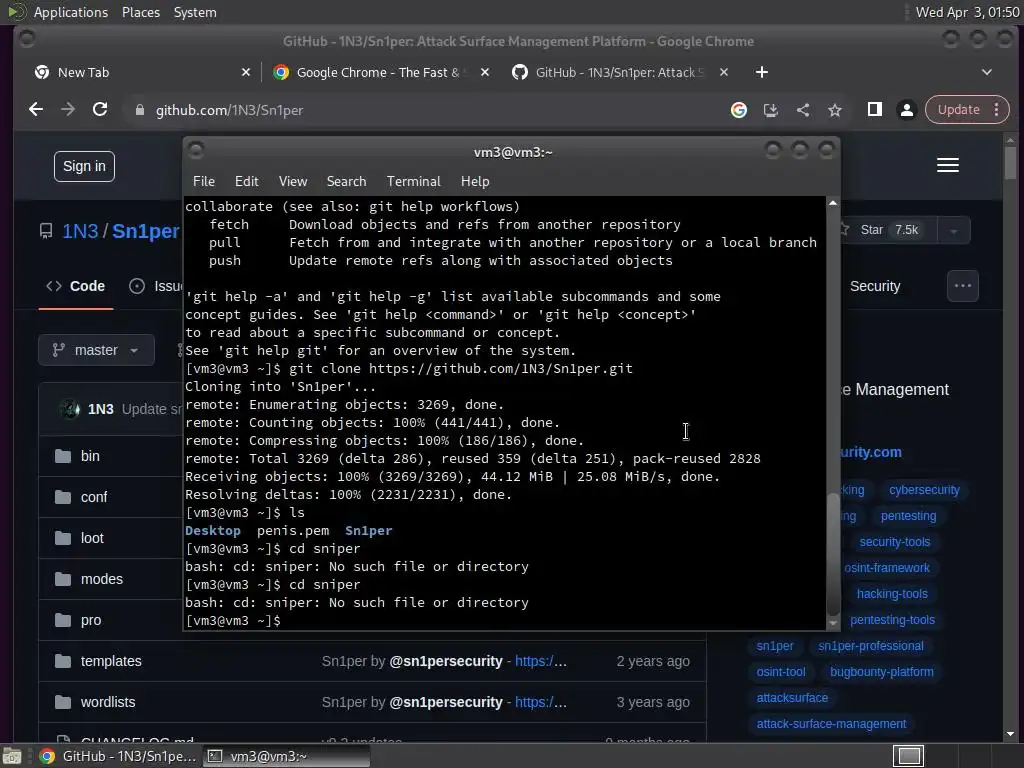Click the taskbar show desktop icon
This screenshot has width=1024, height=768.
coord(12,756)
